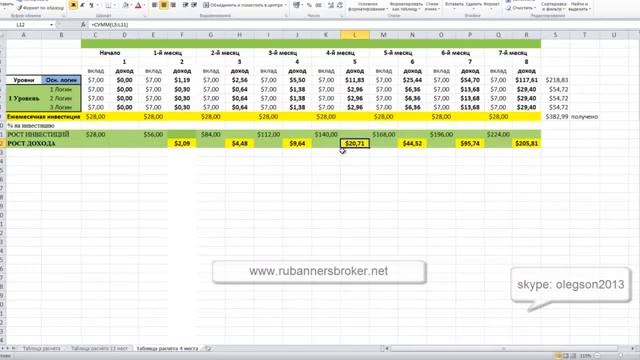Screen dimensions: 640x360
Task: Apply comma style number format
Action: [318, 5]
